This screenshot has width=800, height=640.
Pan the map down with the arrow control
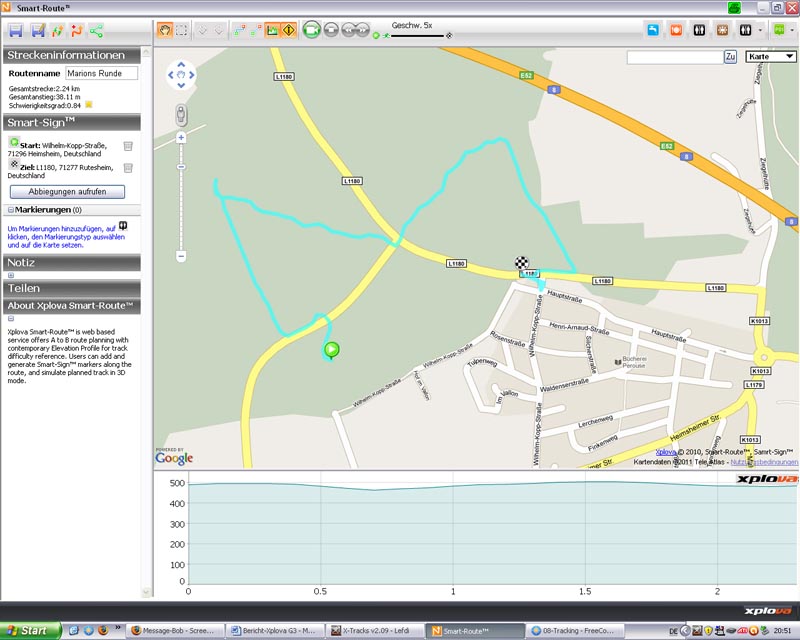click(x=181, y=85)
